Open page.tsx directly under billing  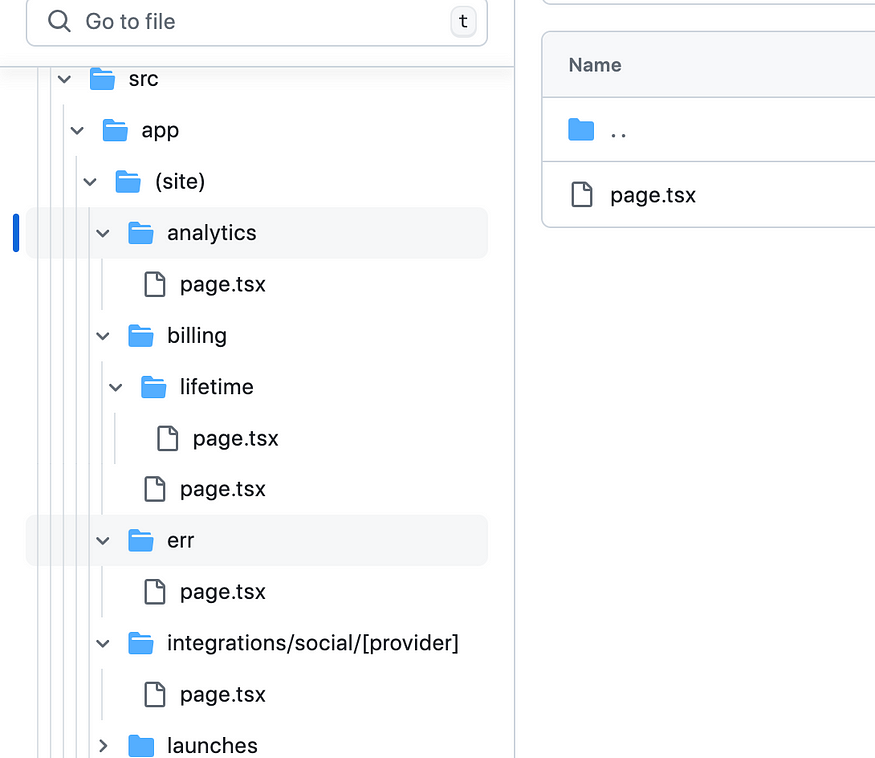point(223,490)
